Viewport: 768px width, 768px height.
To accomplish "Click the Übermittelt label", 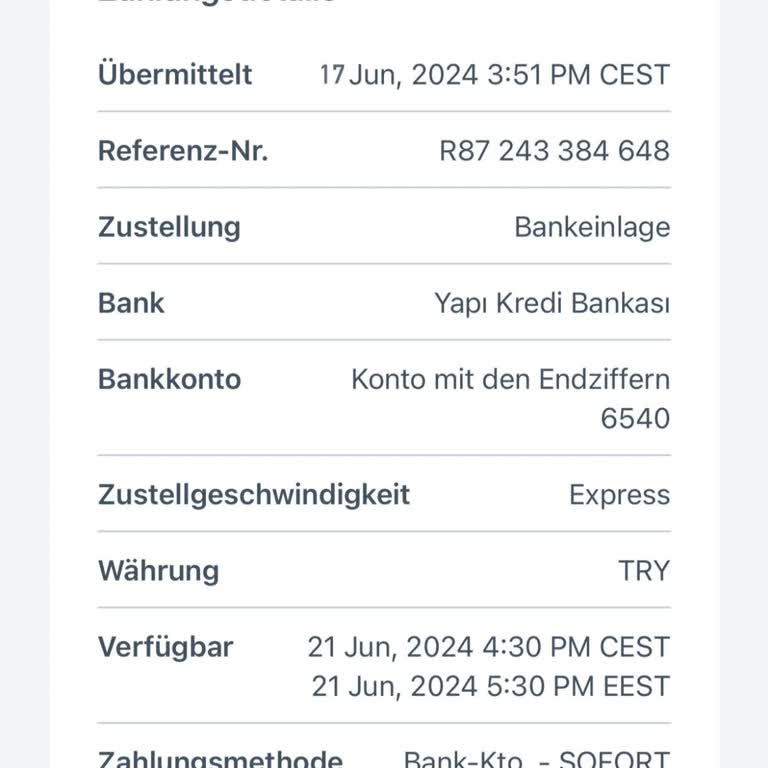I will click(175, 75).
